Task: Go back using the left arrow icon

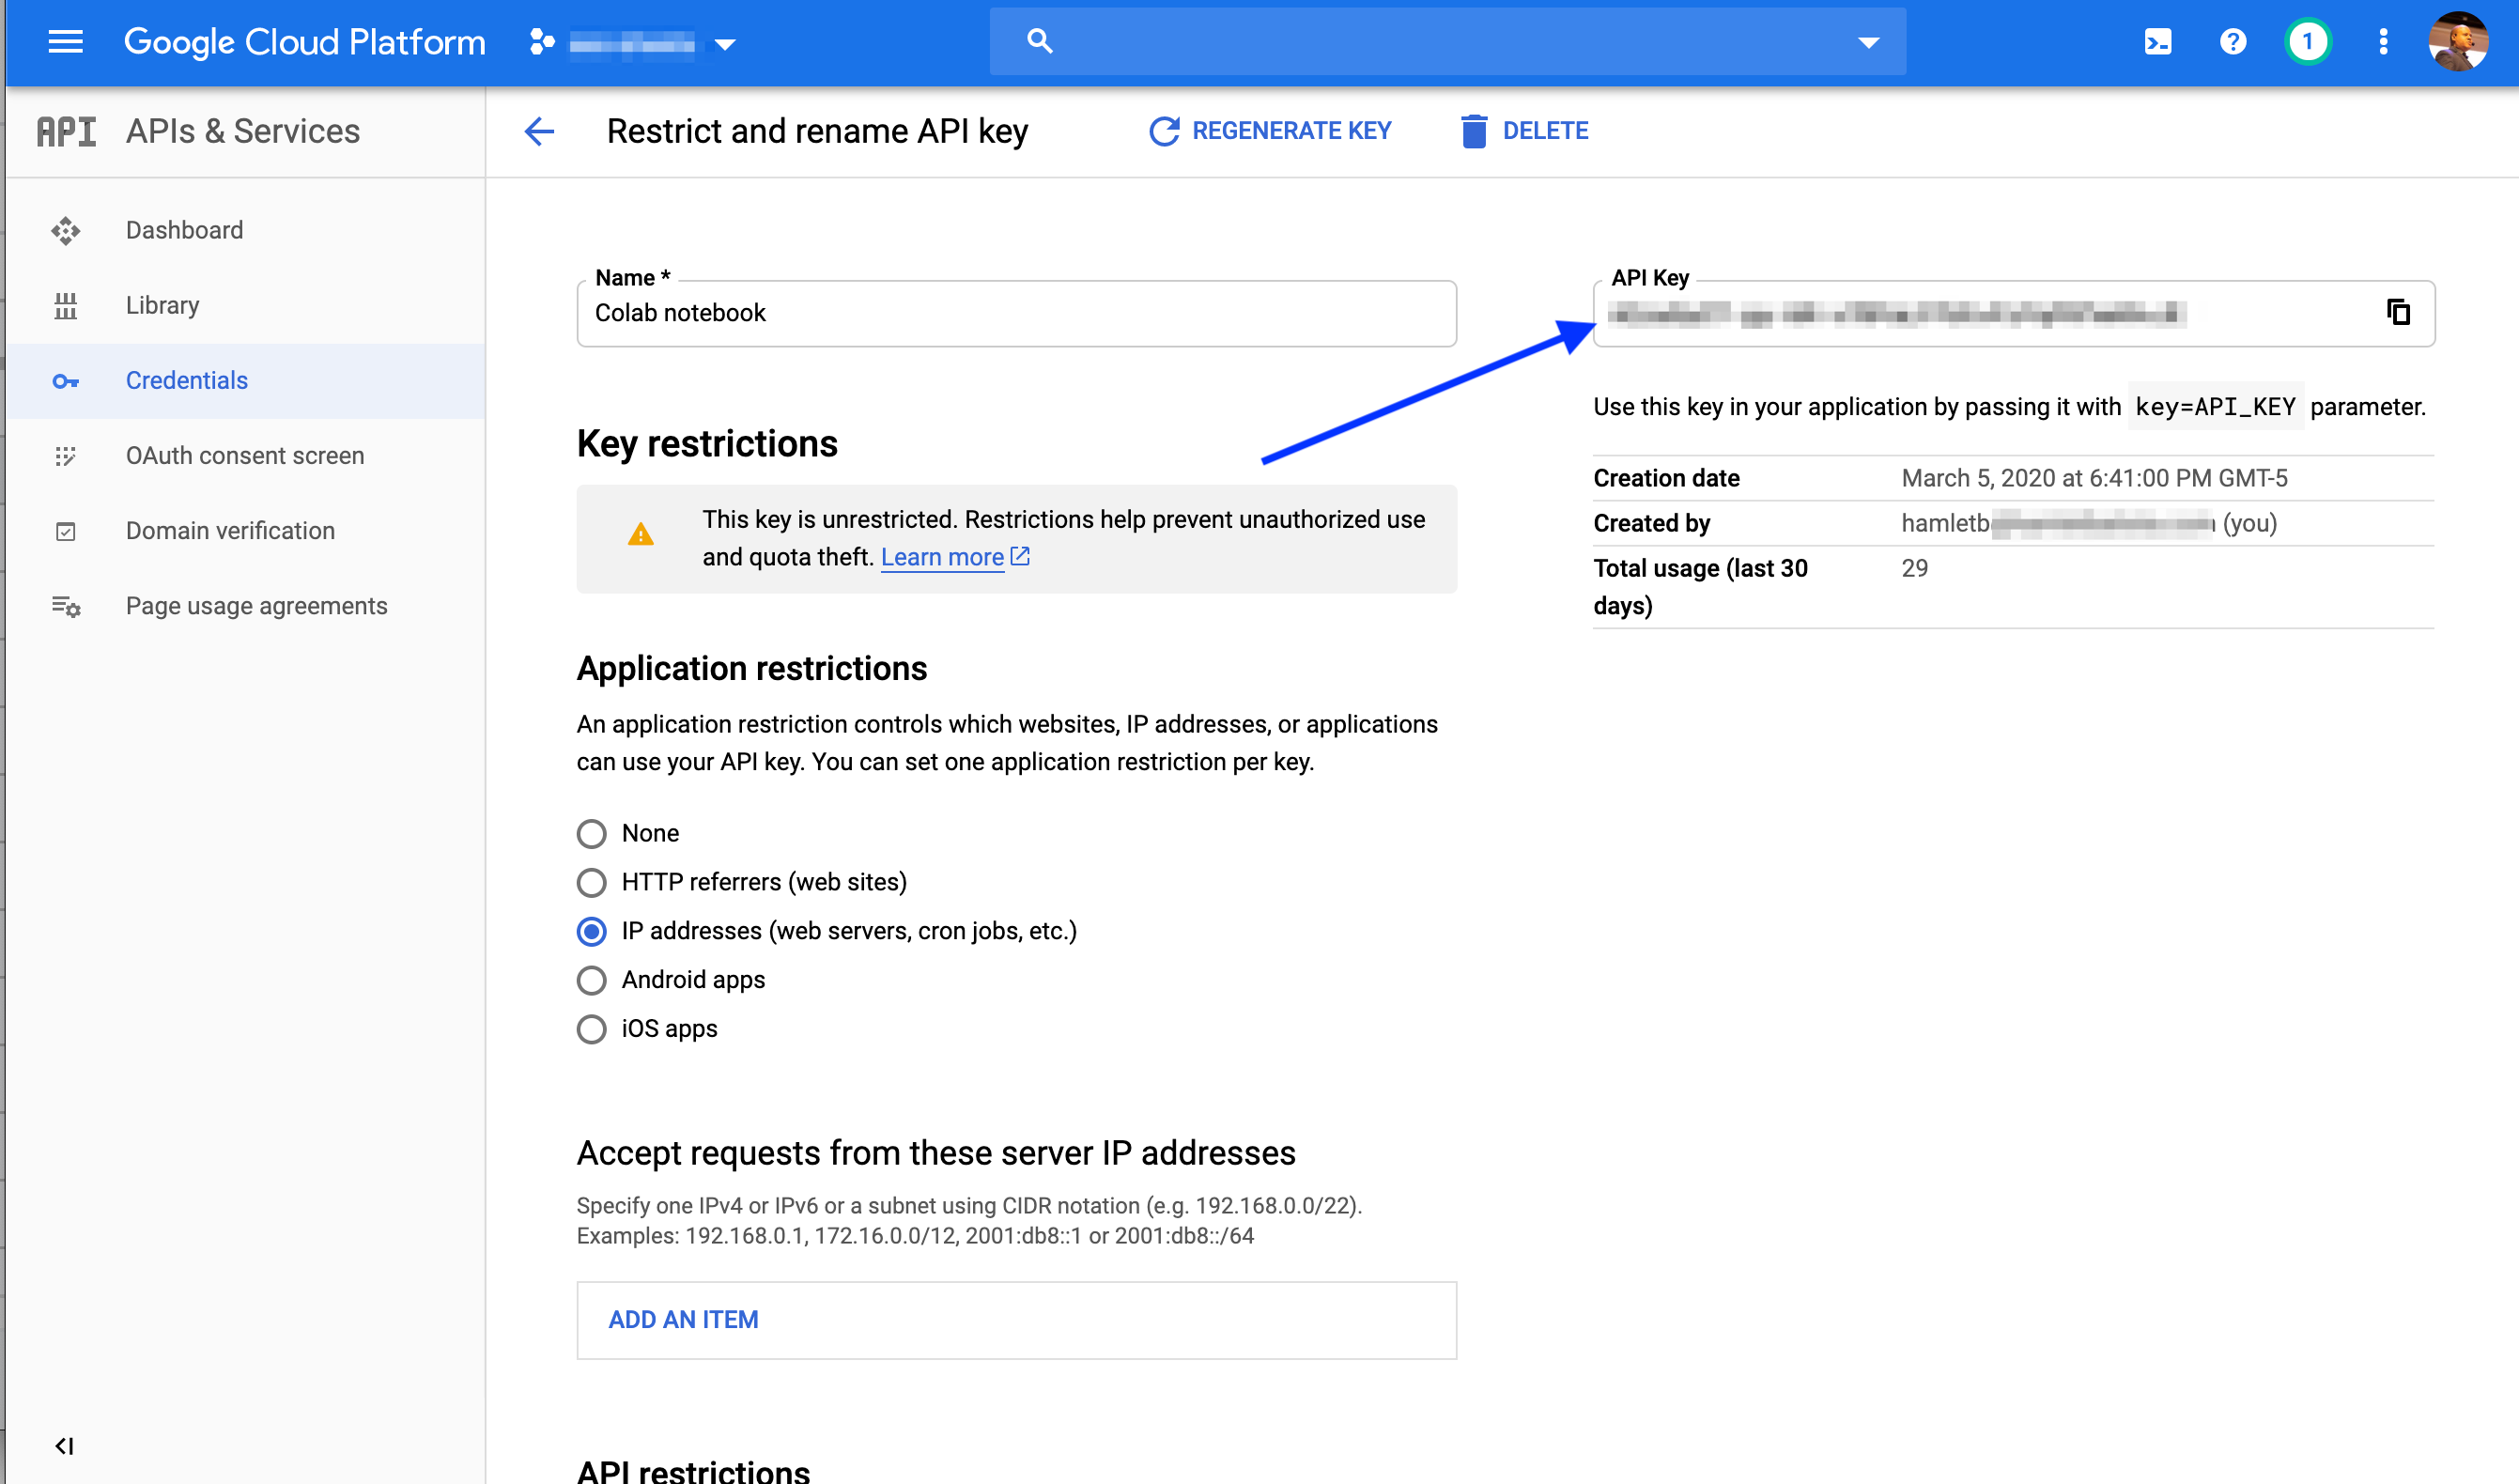Action: 539,131
